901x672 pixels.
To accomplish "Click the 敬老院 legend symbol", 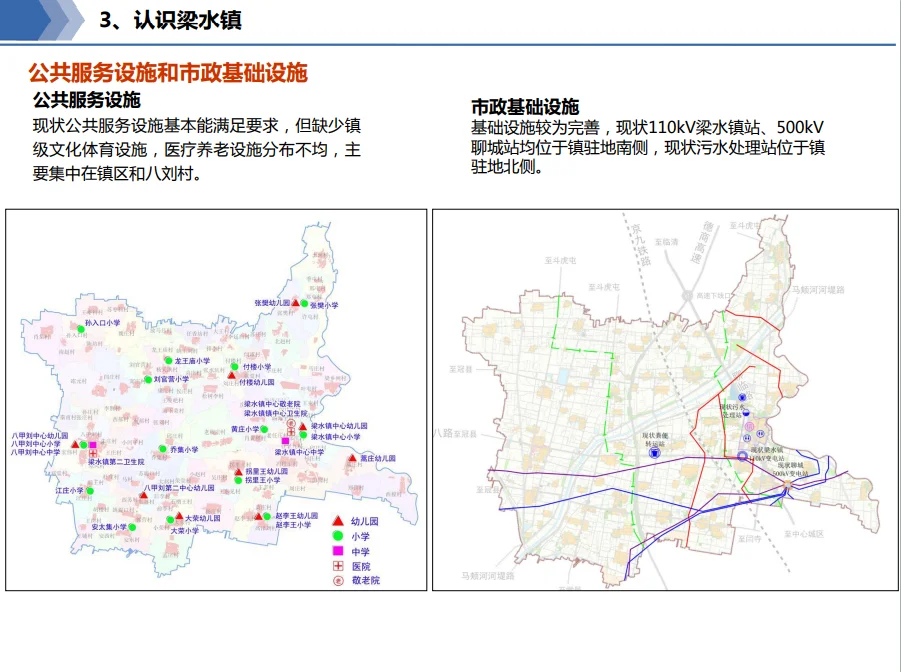I will coord(338,580).
